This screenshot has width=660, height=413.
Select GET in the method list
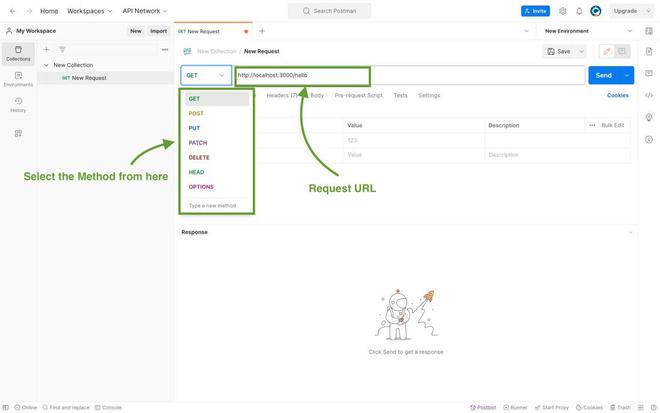pos(217,99)
